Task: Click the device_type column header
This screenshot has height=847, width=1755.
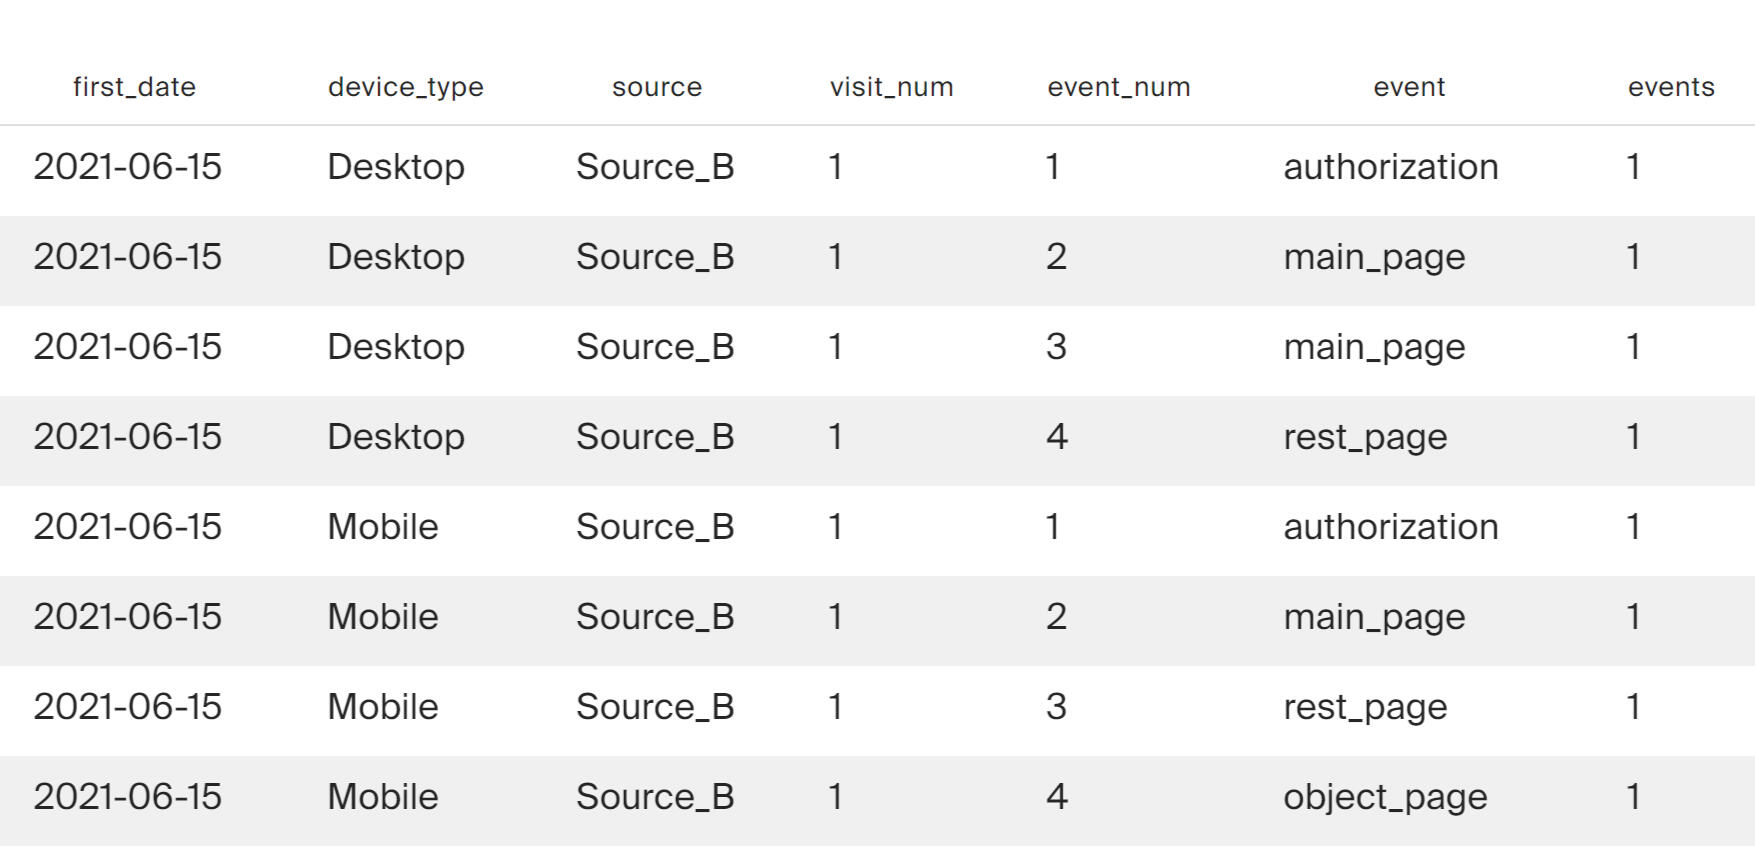Action: click(x=405, y=87)
